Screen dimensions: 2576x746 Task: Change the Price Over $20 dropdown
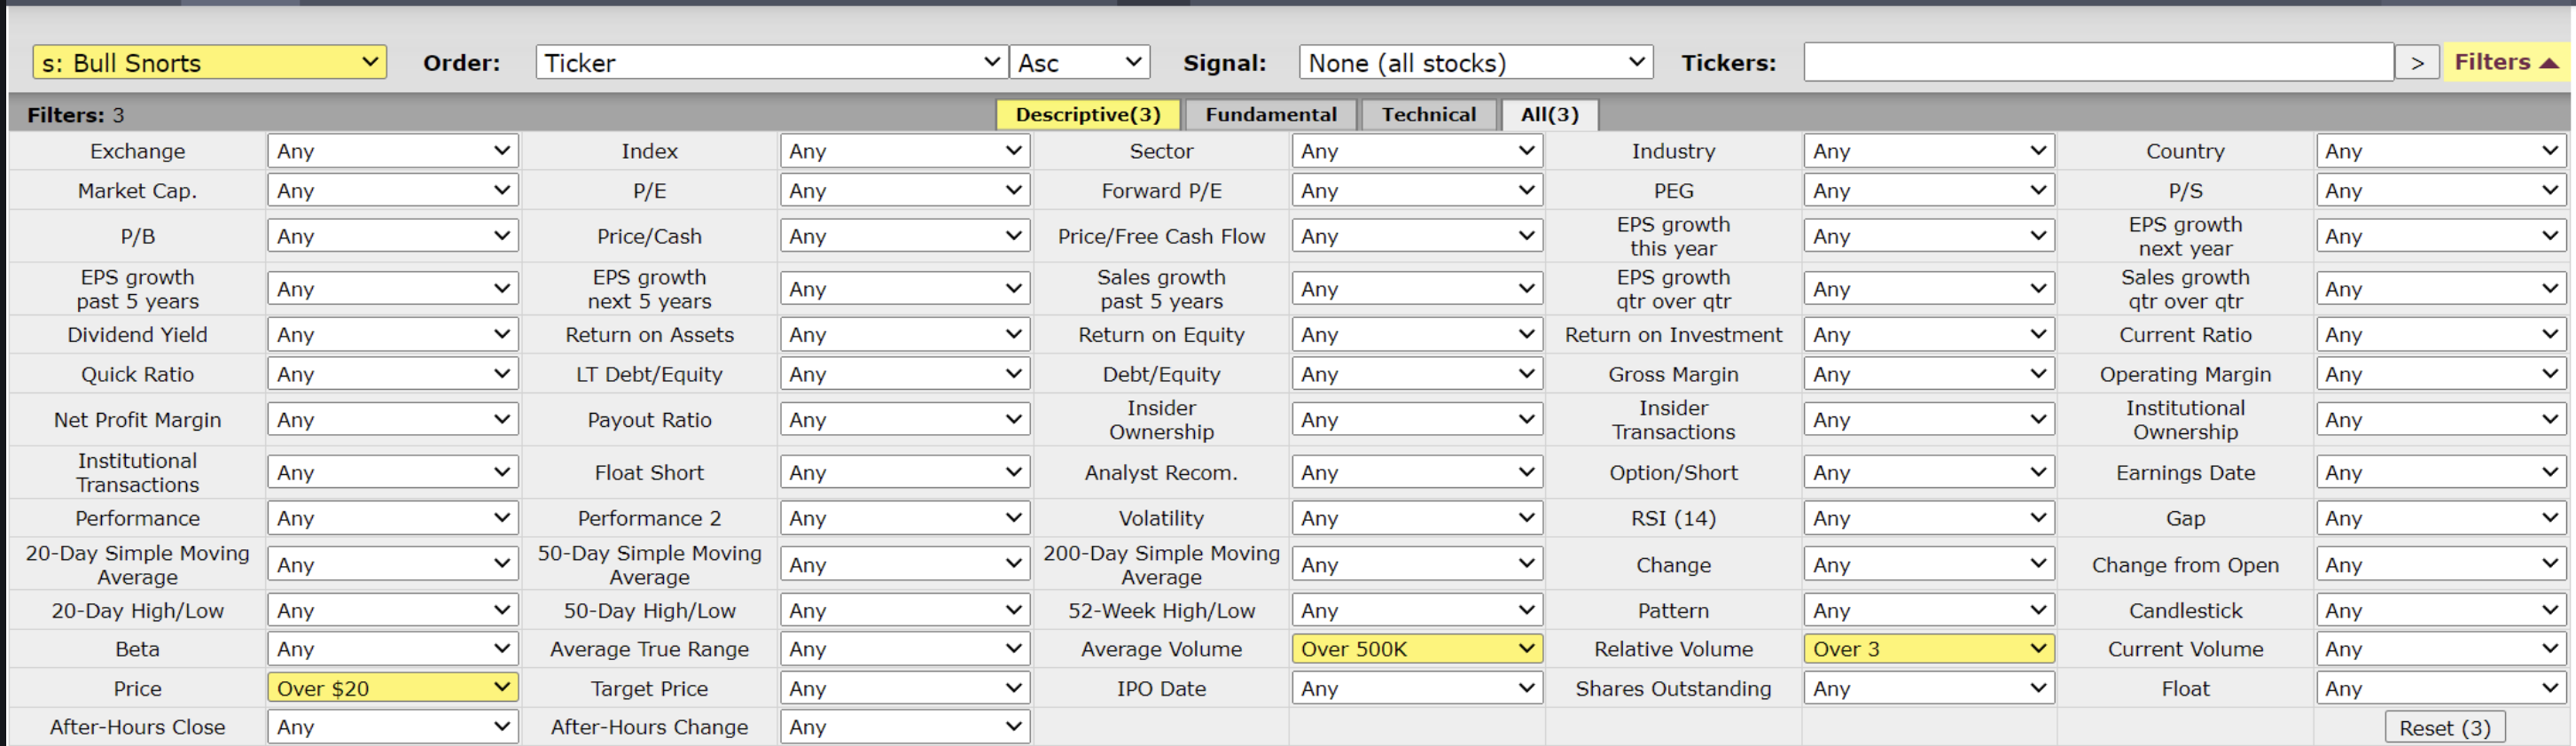(x=393, y=688)
